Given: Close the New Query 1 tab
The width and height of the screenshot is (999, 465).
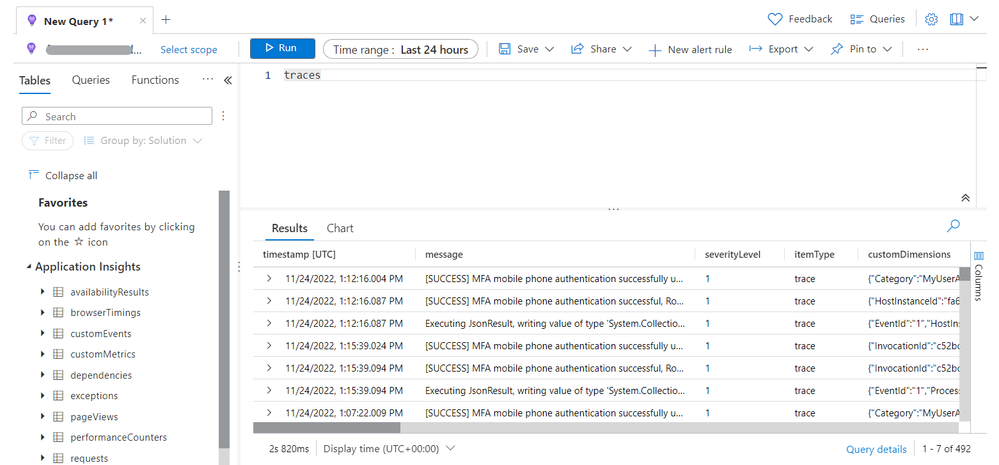Looking at the screenshot, I should coord(143,21).
